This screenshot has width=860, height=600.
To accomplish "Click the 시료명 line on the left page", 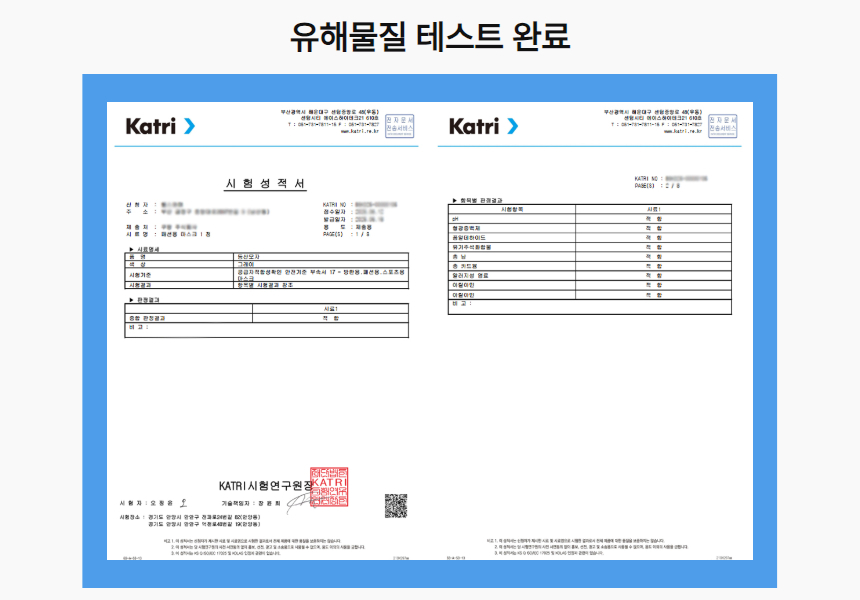I will click(168, 234).
